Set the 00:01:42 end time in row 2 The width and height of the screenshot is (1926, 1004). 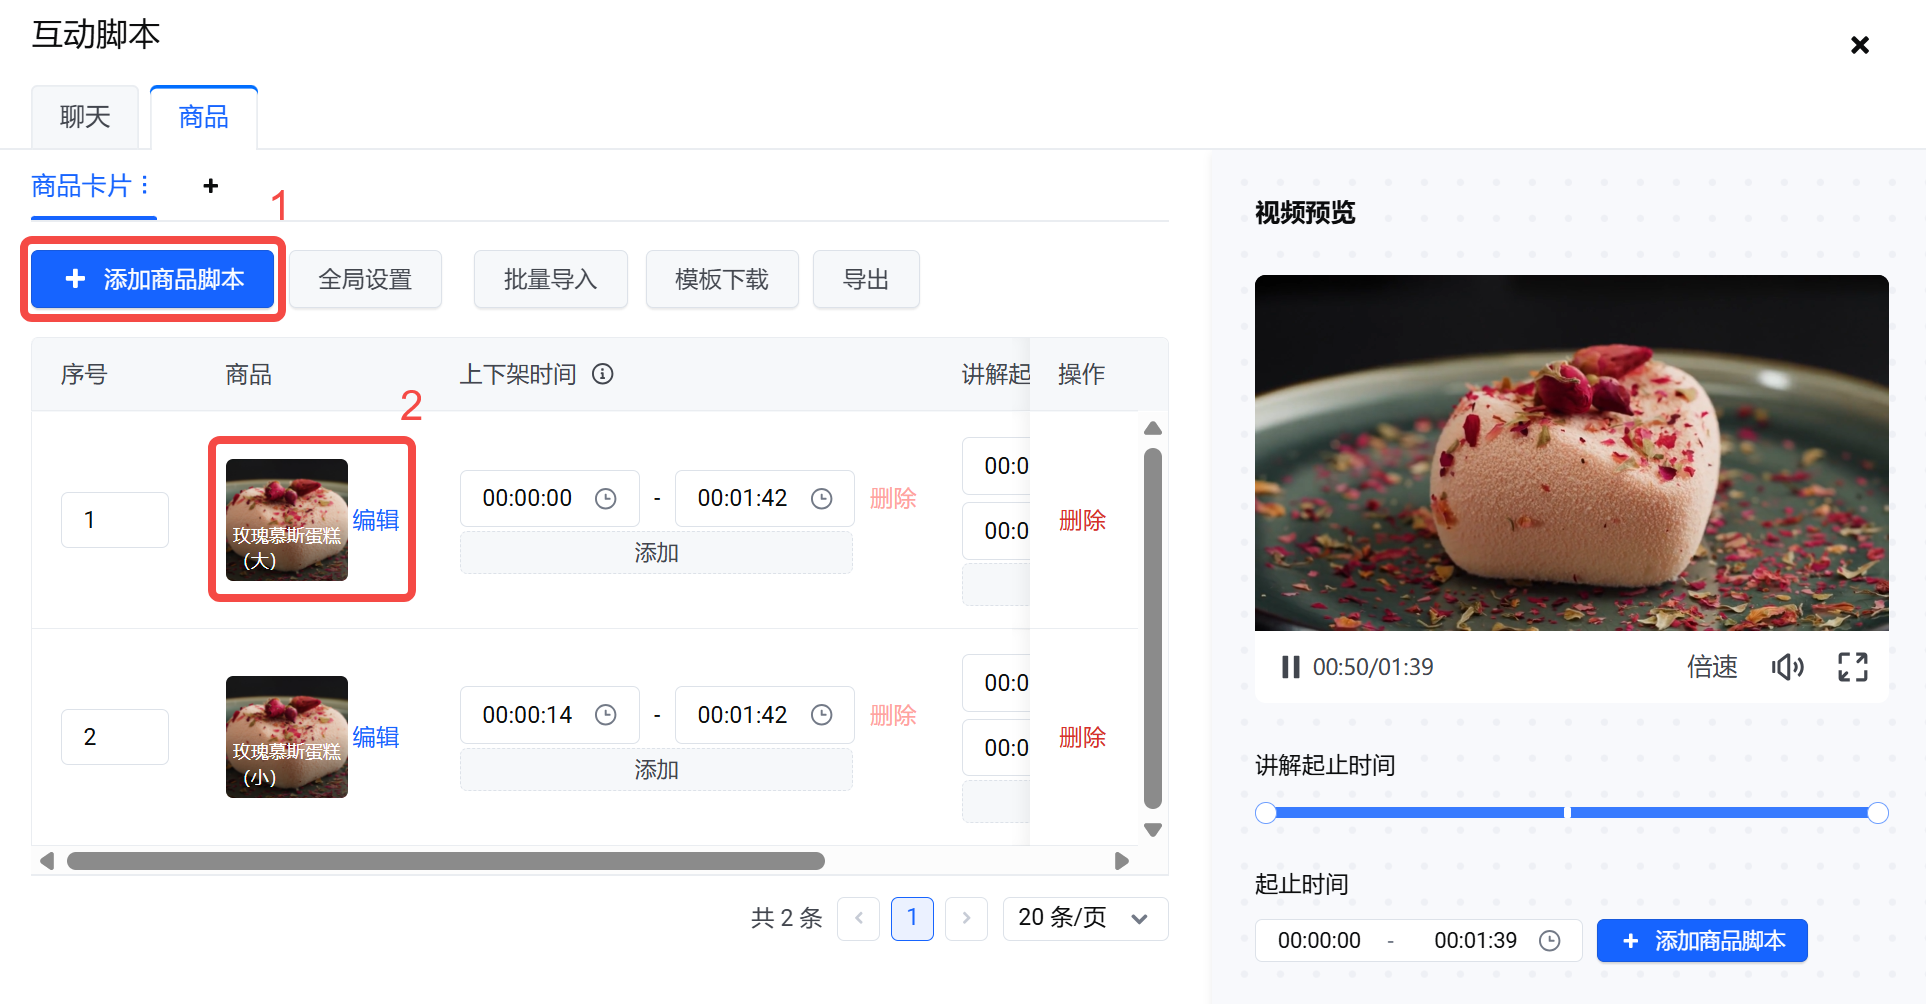pos(743,715)
